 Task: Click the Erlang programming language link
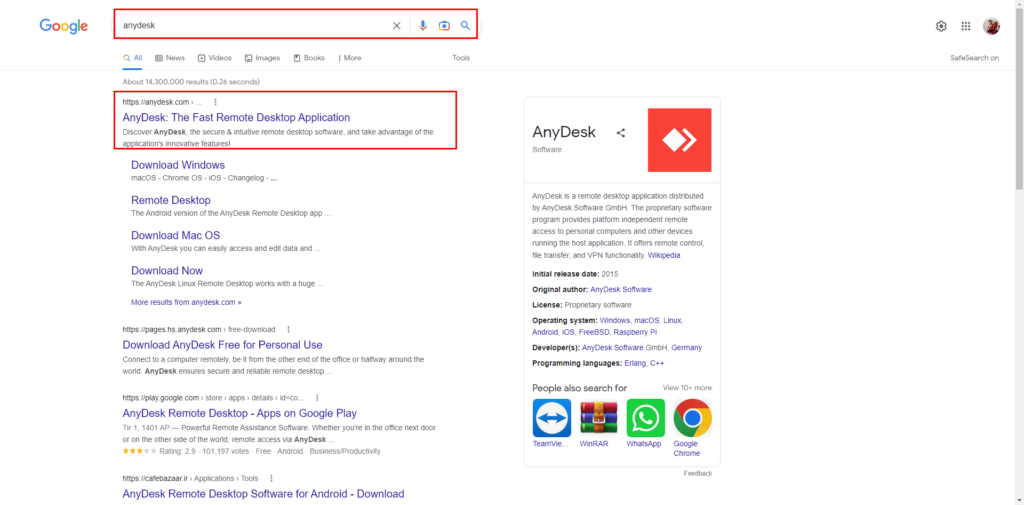(x=635, y=363)
